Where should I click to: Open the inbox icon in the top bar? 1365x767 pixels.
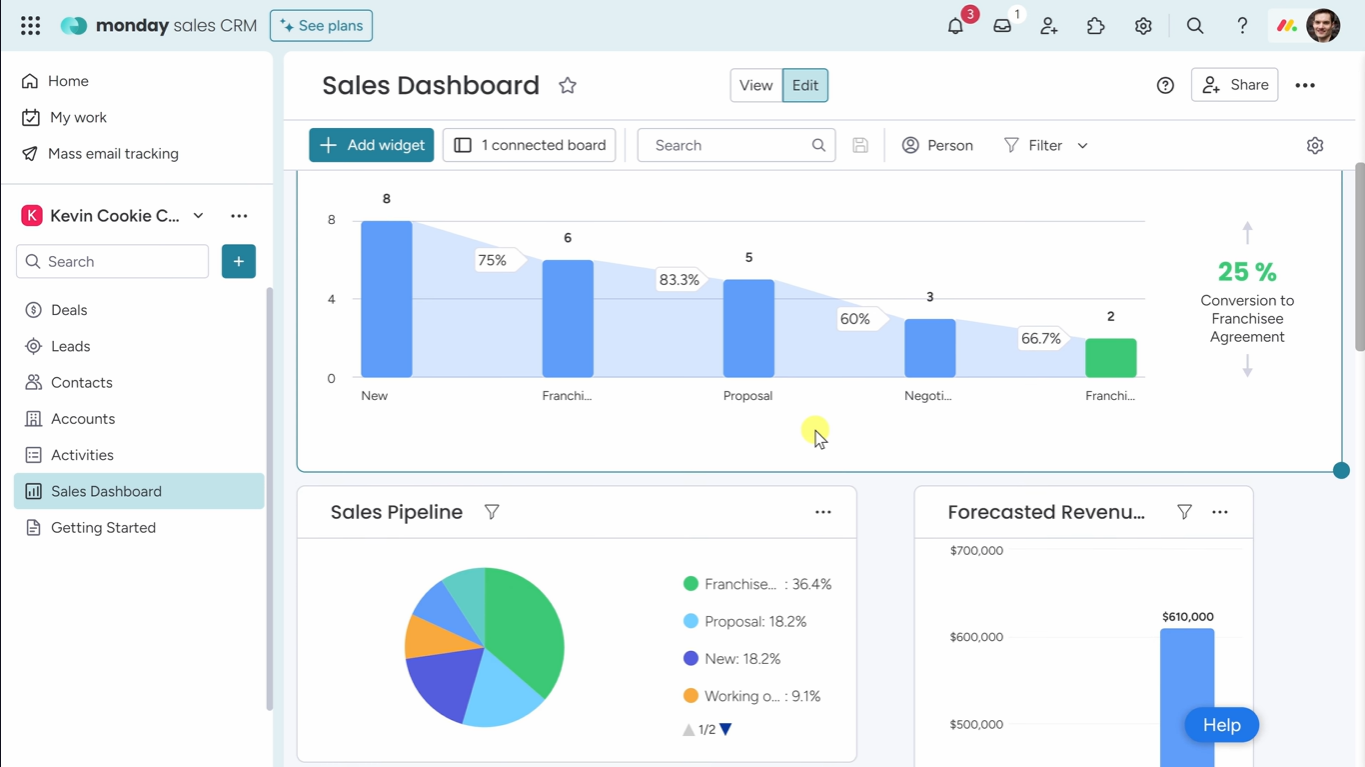[x=1001, y=25]
